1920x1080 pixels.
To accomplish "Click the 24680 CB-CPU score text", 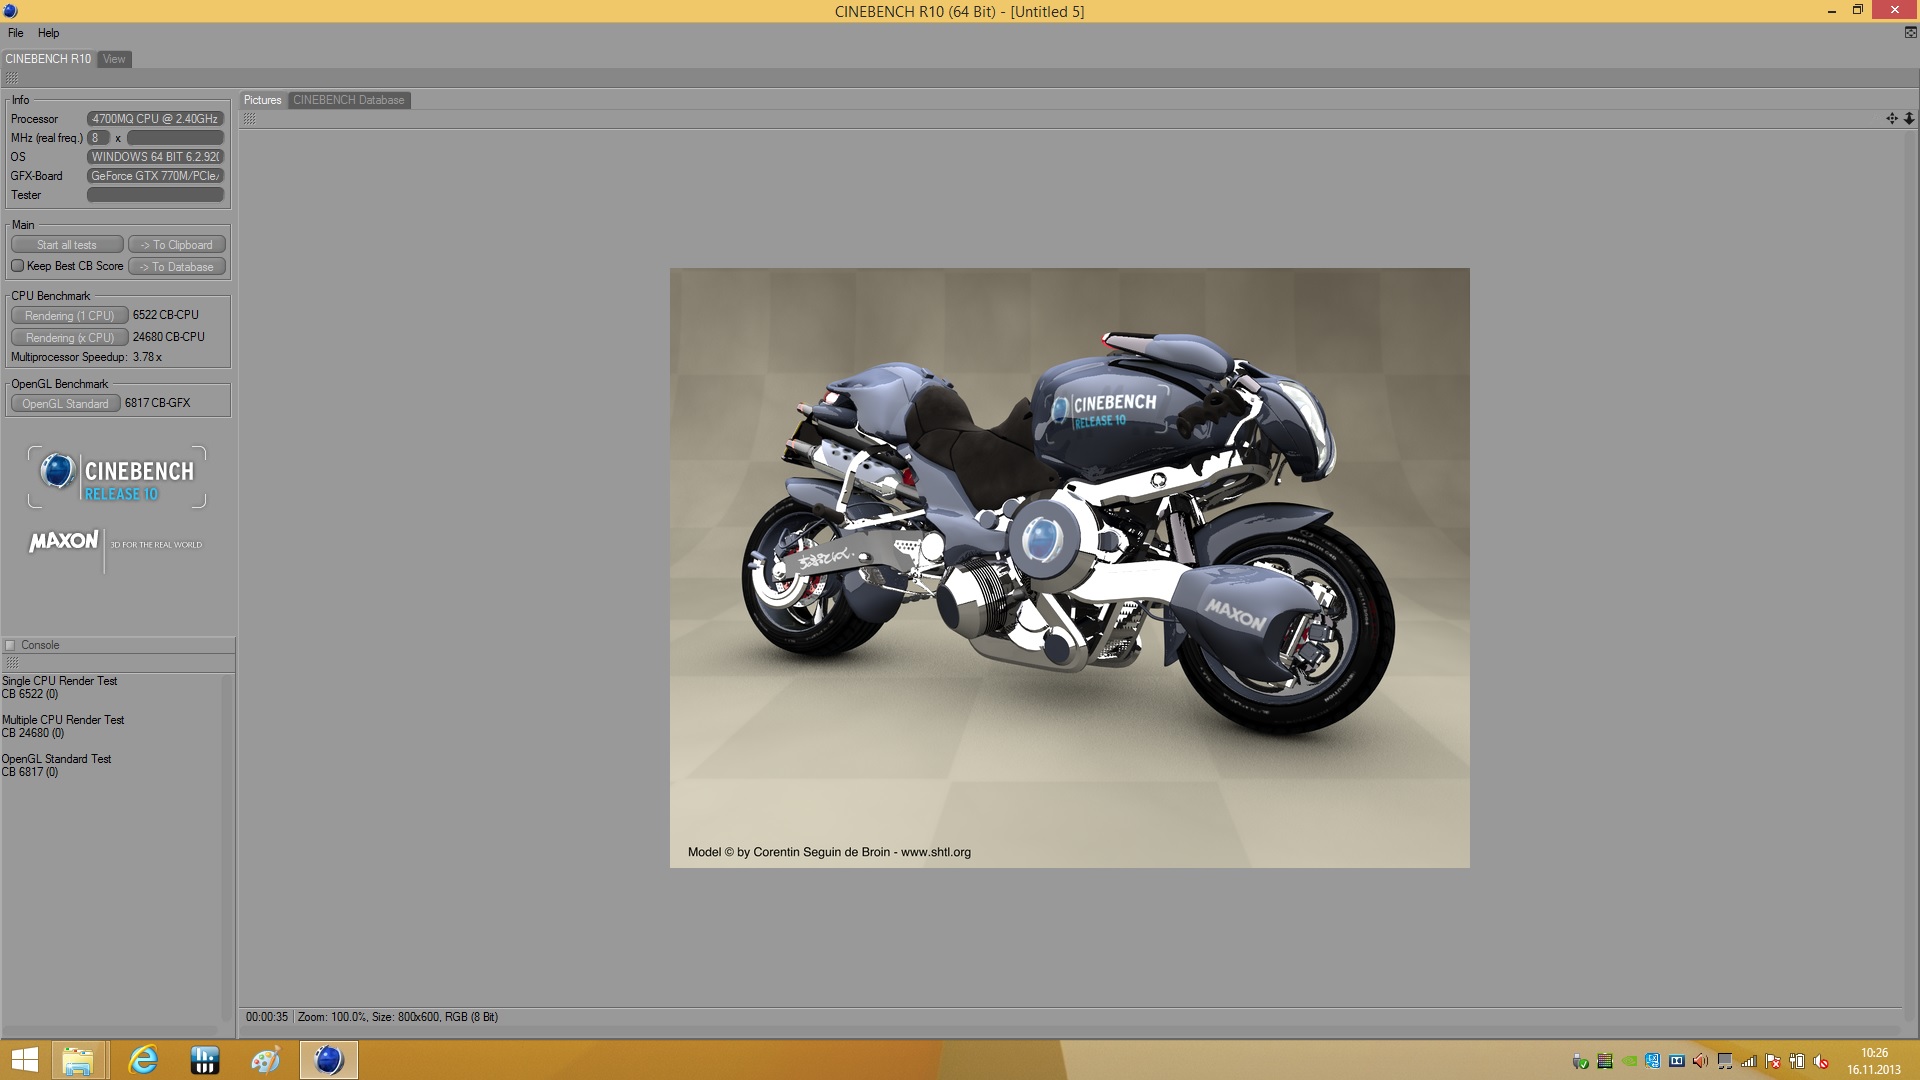I will 169,337.
